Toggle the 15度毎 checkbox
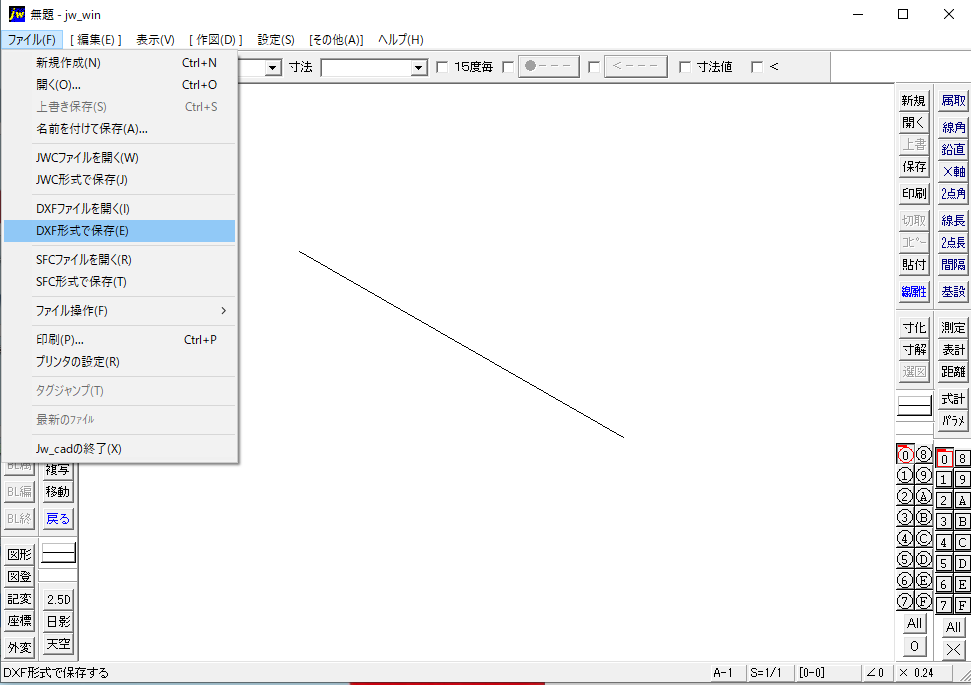971x685 pixels. [x=442, y=67]
